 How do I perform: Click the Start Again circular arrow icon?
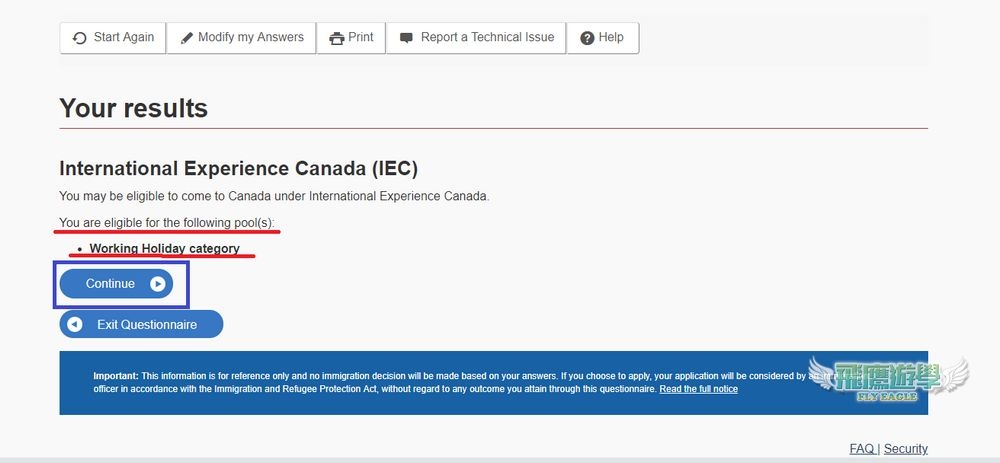click(x=80, y=38)
